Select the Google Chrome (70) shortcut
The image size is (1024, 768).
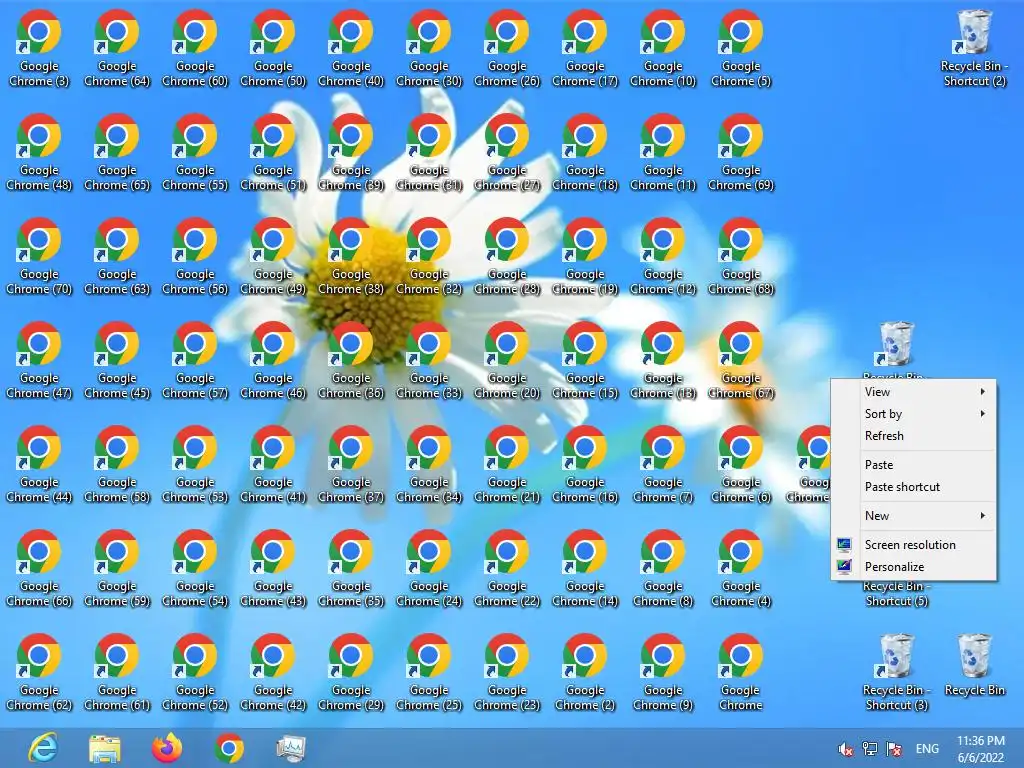coord(39,257)
